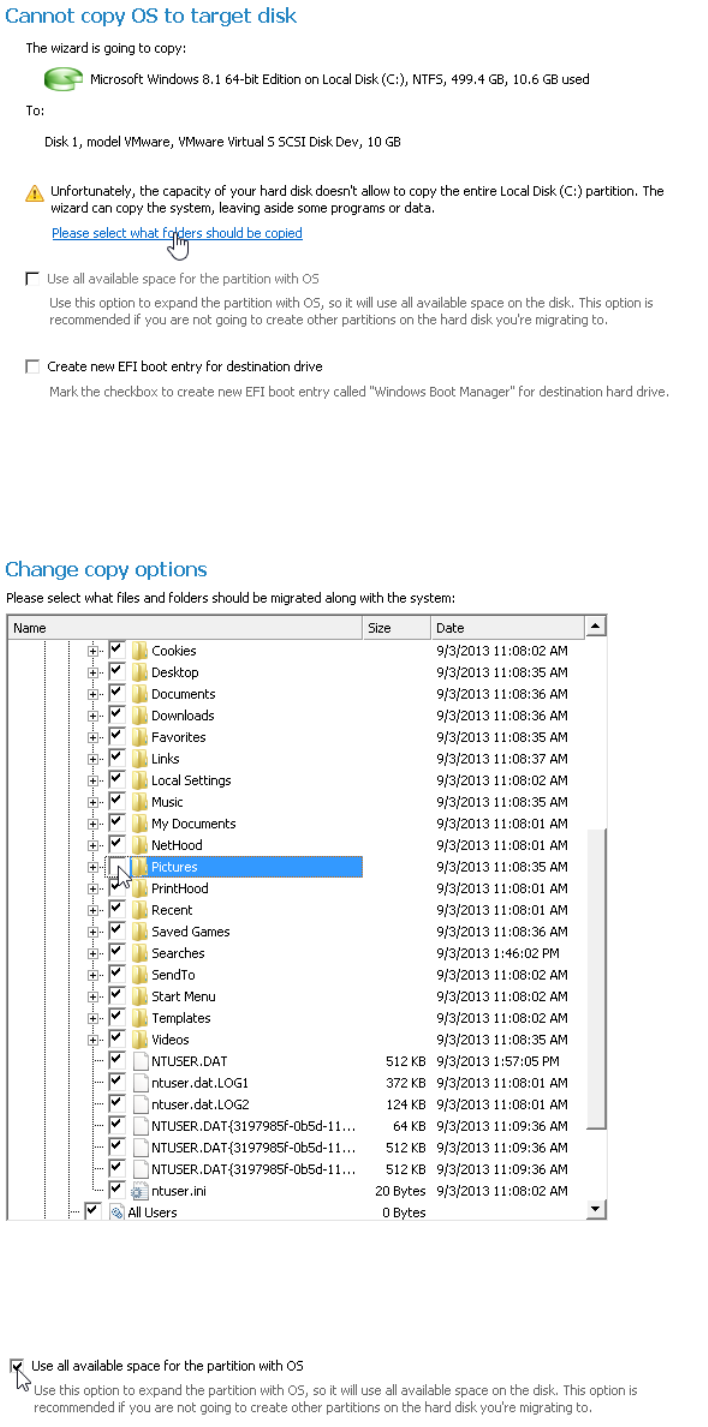The width and height of the screenshot is (708, 1427).
Task: Expand the Favorites folder tree node
Action: click(93, 738)
